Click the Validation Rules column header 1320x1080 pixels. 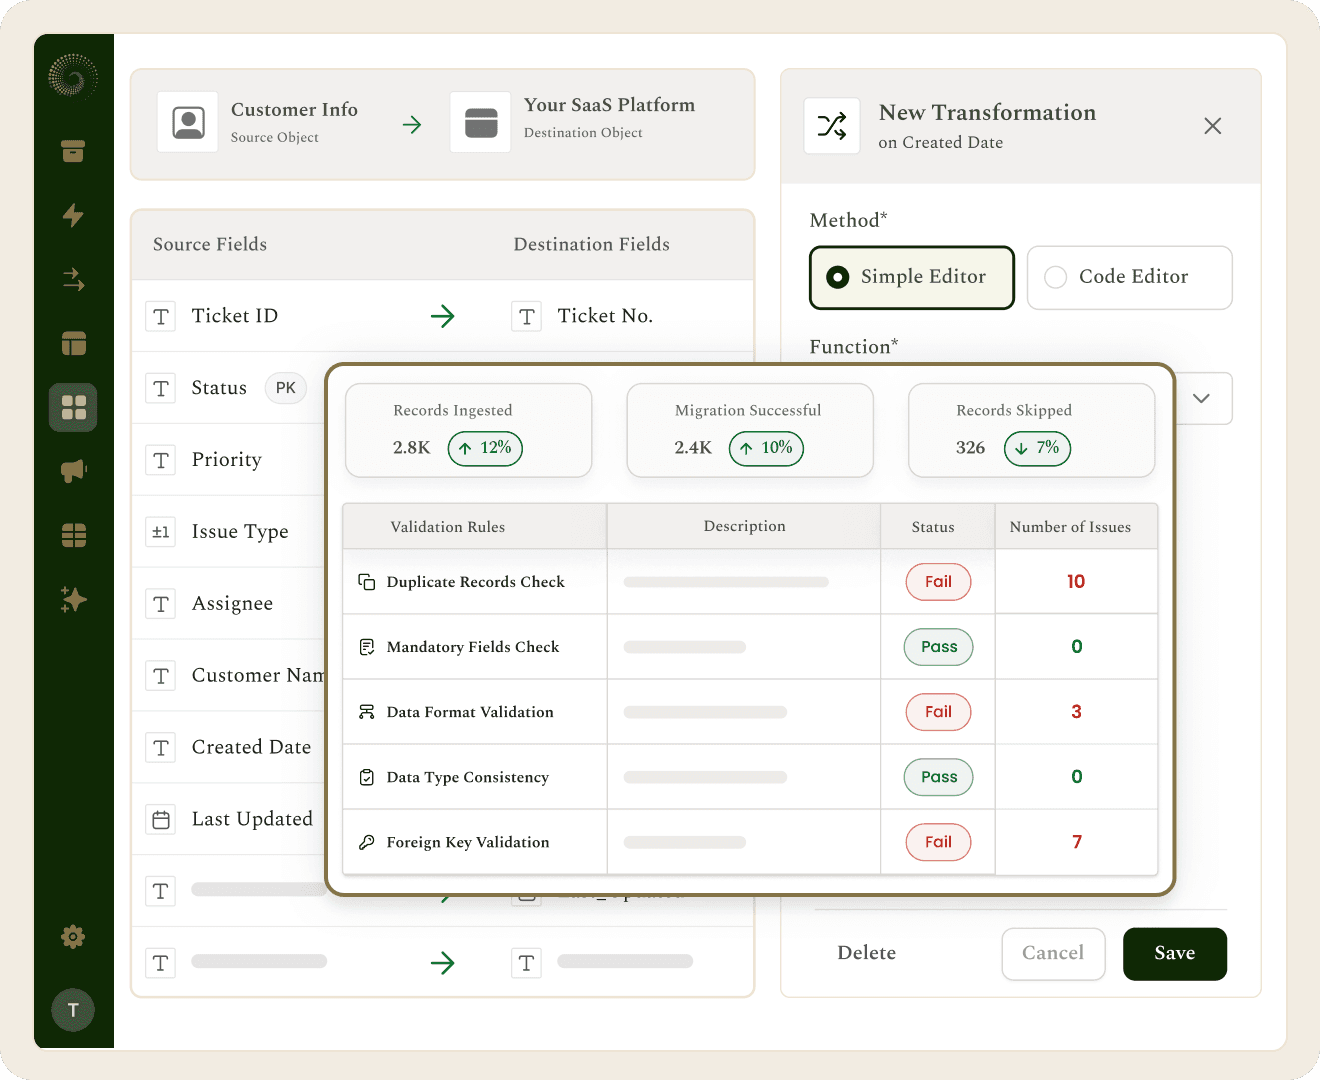click(448, 527)
